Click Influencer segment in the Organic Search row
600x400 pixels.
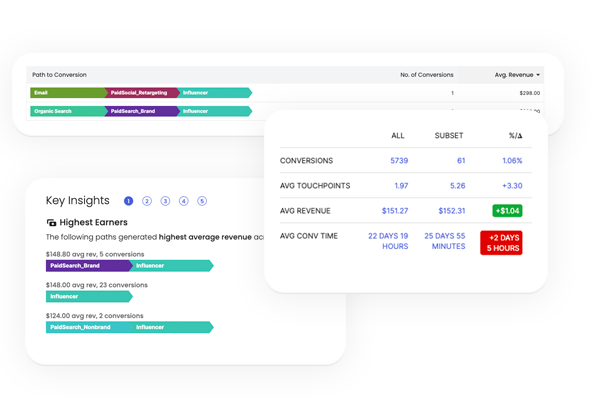click(215, 111)
